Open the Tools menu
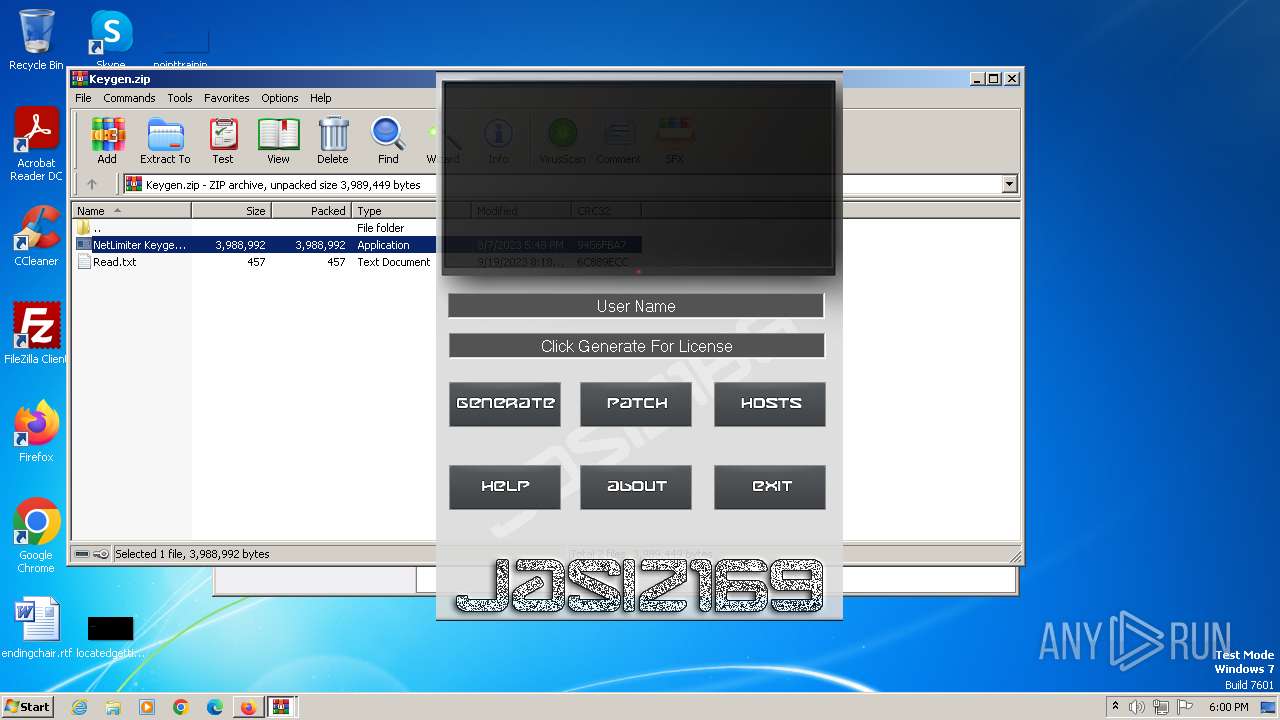This screenshot has width=1280, height=720. pyautogui.click(x=180, y=98)
